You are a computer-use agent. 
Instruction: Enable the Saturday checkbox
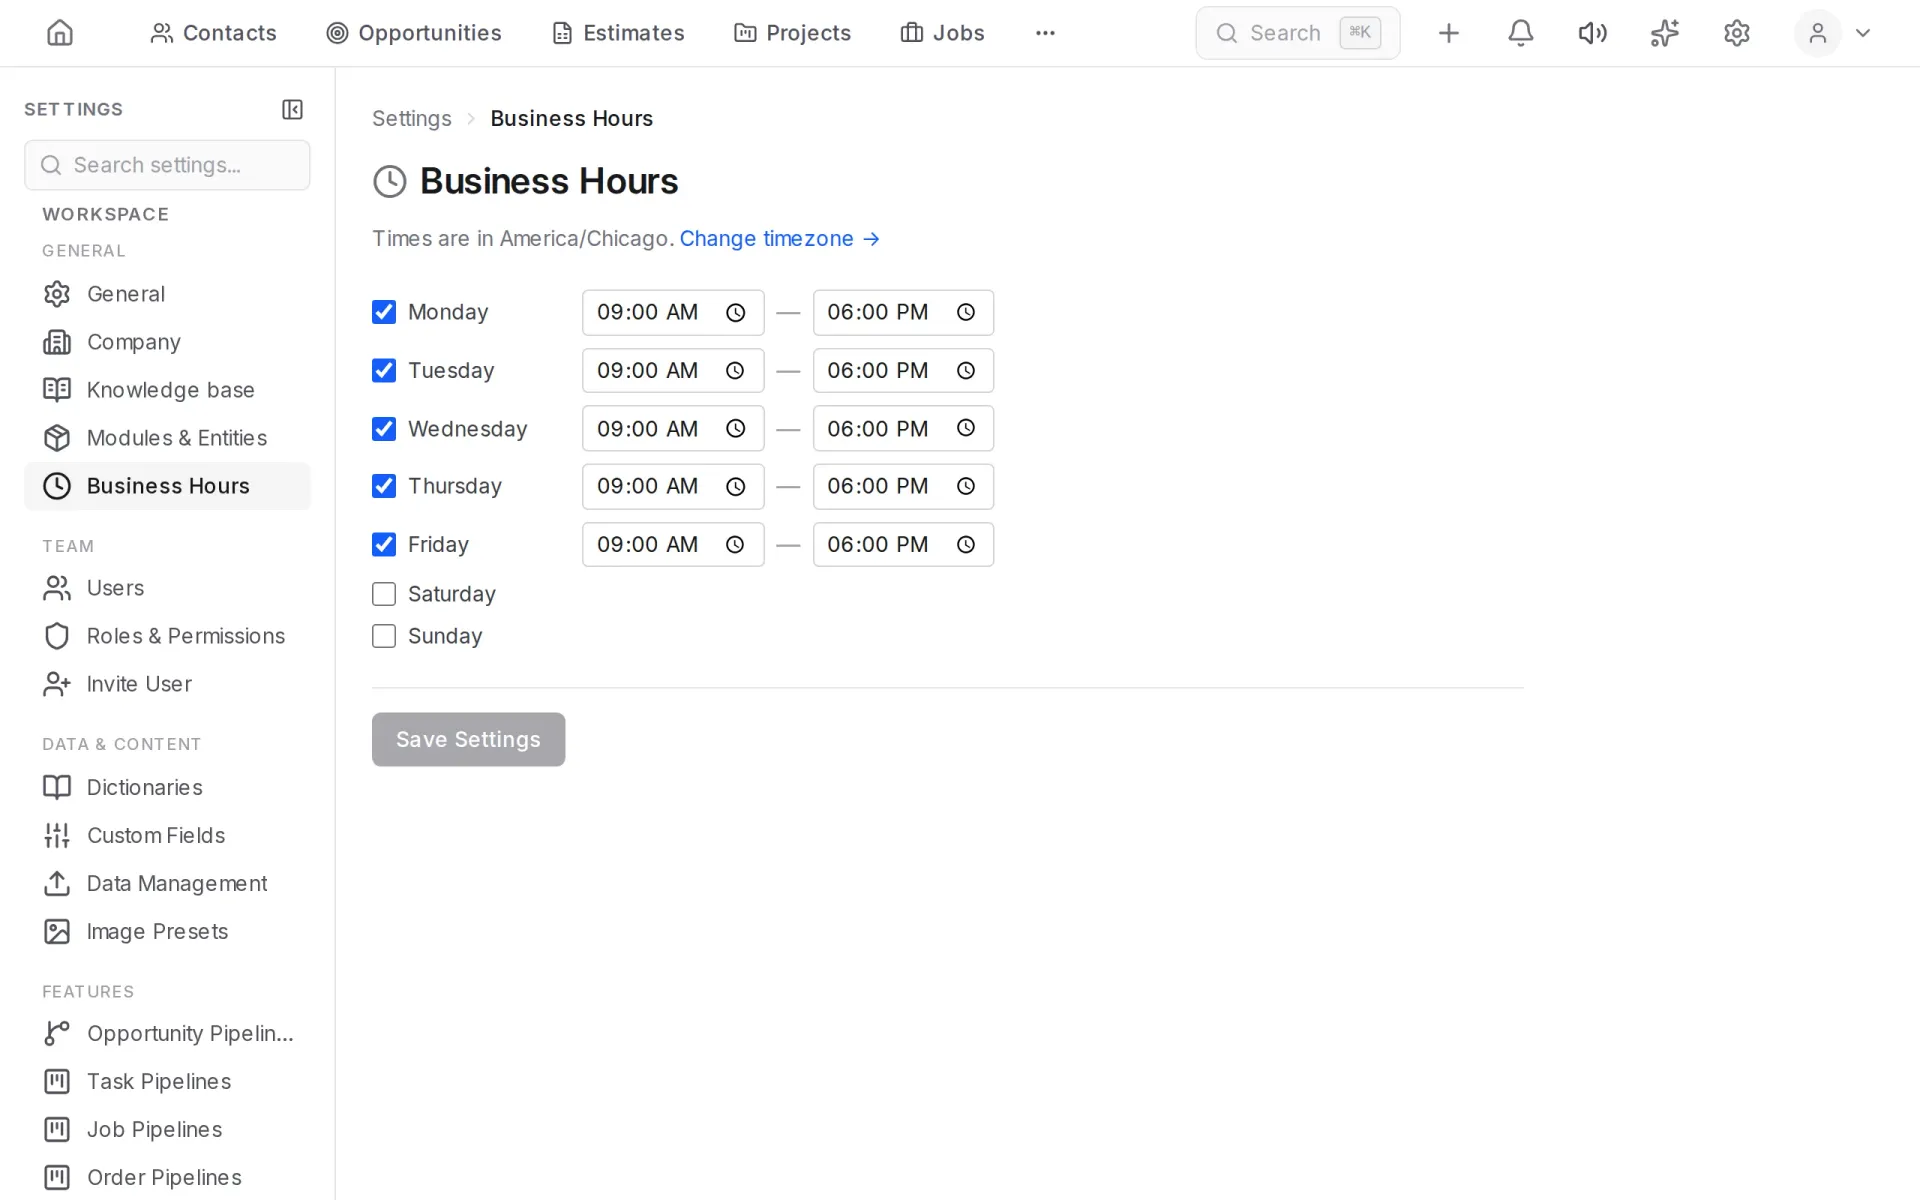[384, 594]
